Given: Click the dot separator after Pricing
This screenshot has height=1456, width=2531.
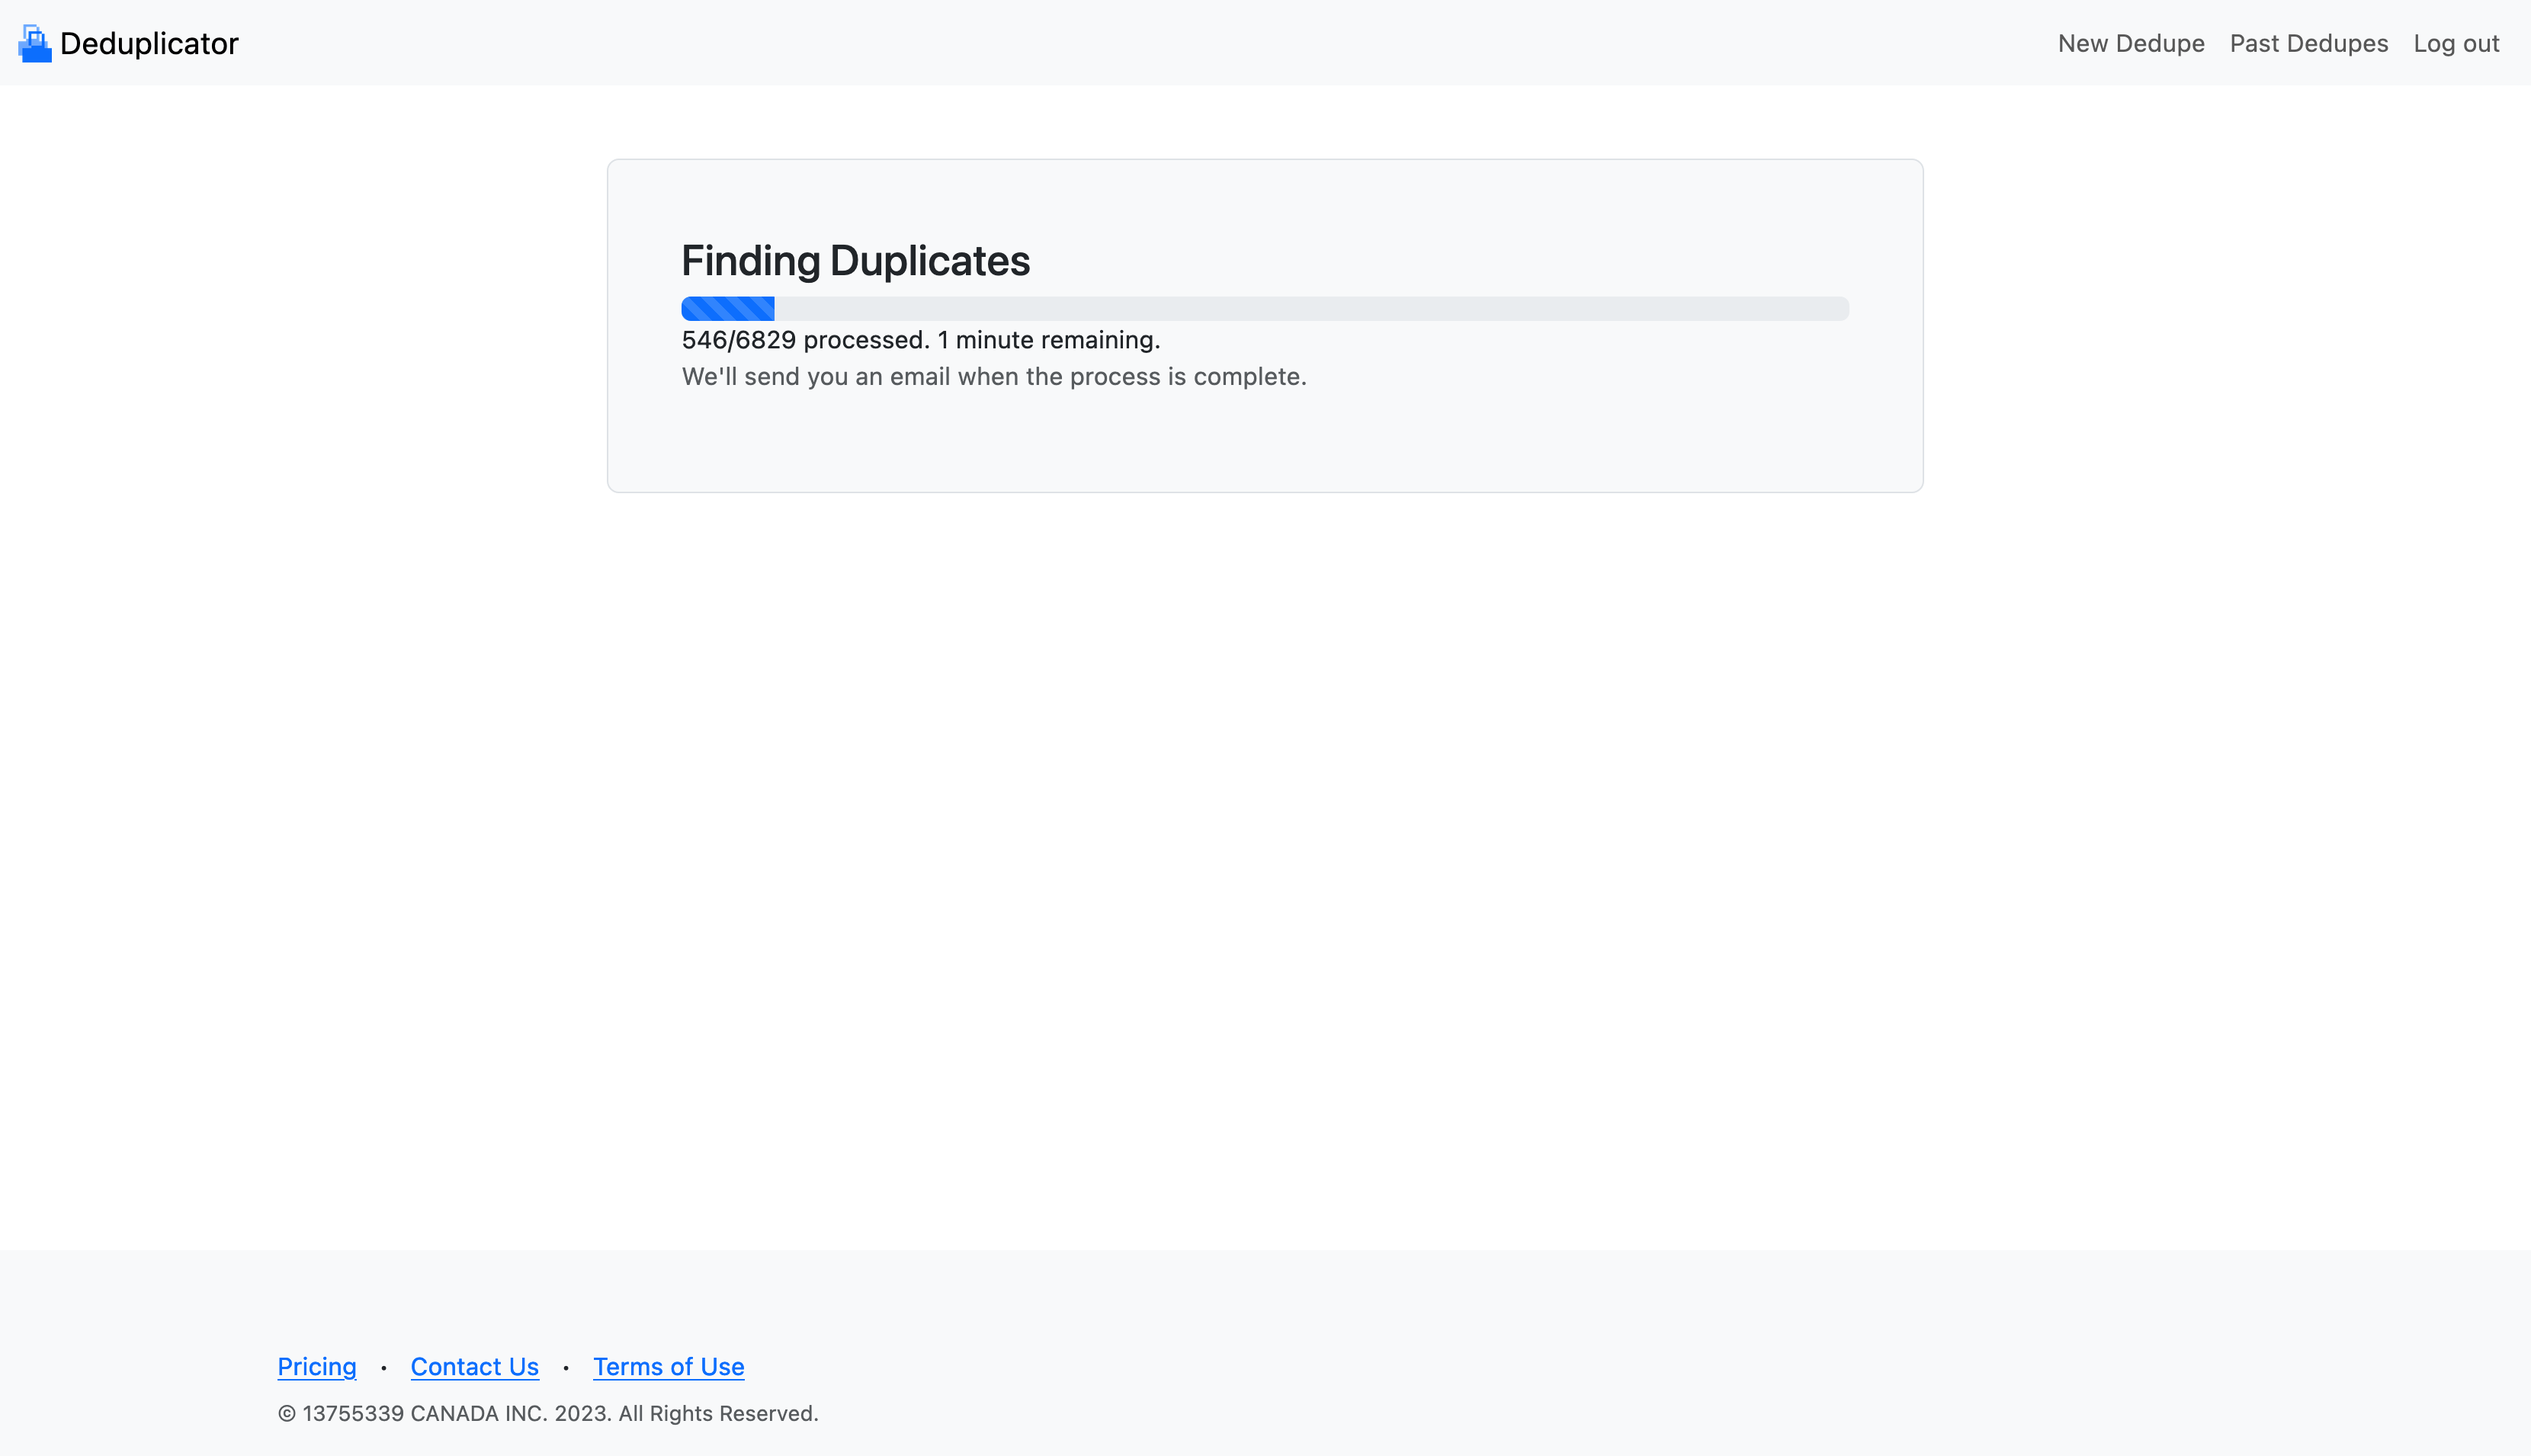Looking at the screenshot, I should pyautogui.click(x=383, y=1367).
